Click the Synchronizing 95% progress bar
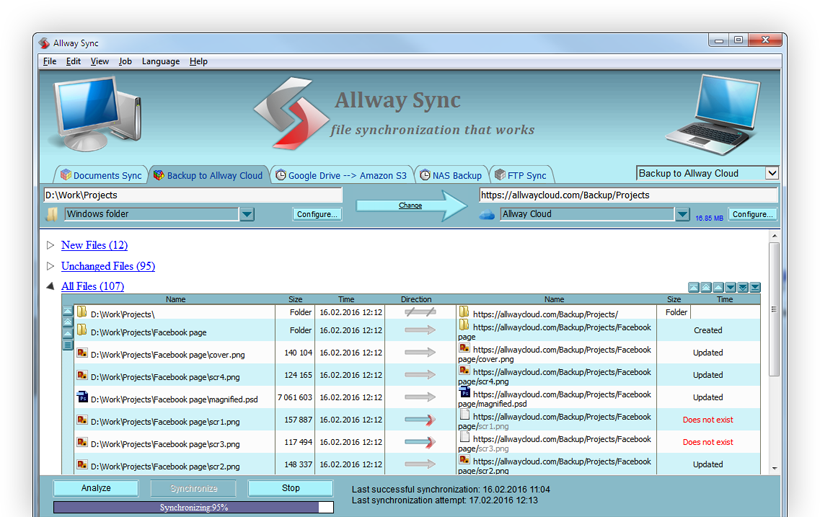Viewport: 820px width, 517px height. pos(193,507)
